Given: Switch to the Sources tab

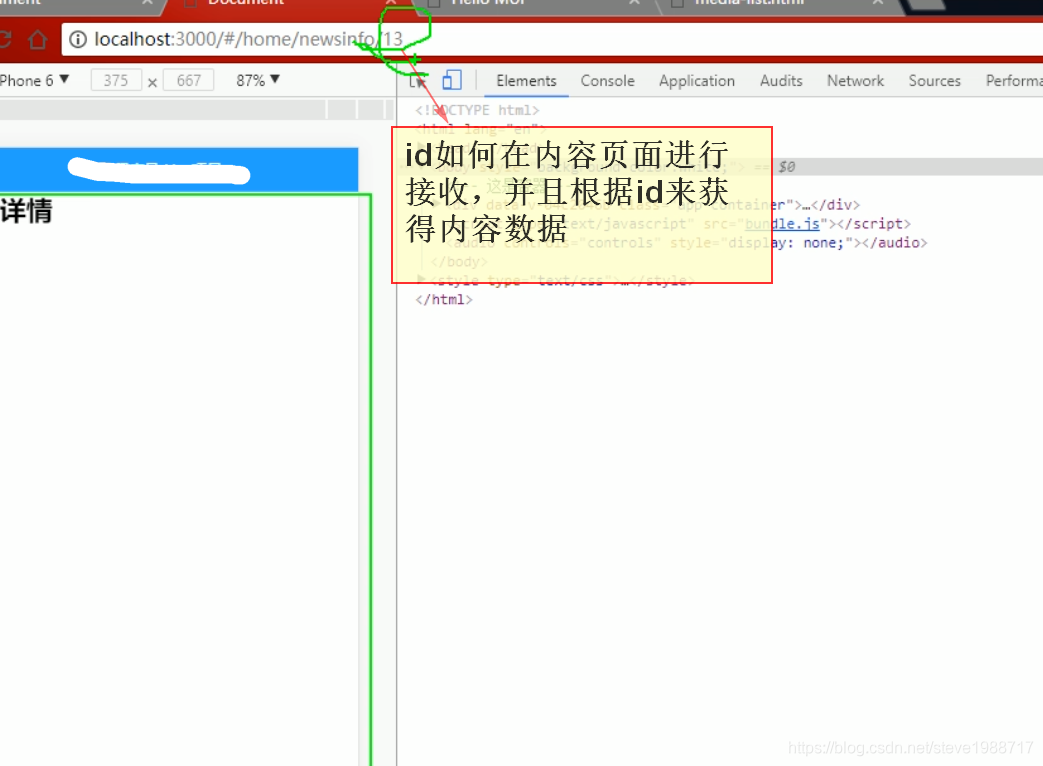Looking at the screenshot, I should click(935, 81).
